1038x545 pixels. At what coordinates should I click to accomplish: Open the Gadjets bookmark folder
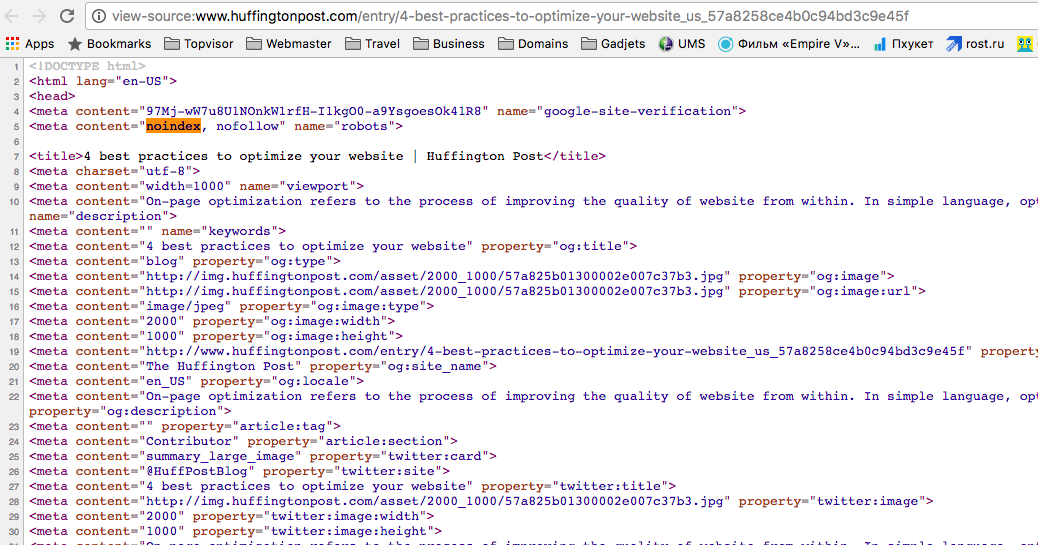pos(613,44)
